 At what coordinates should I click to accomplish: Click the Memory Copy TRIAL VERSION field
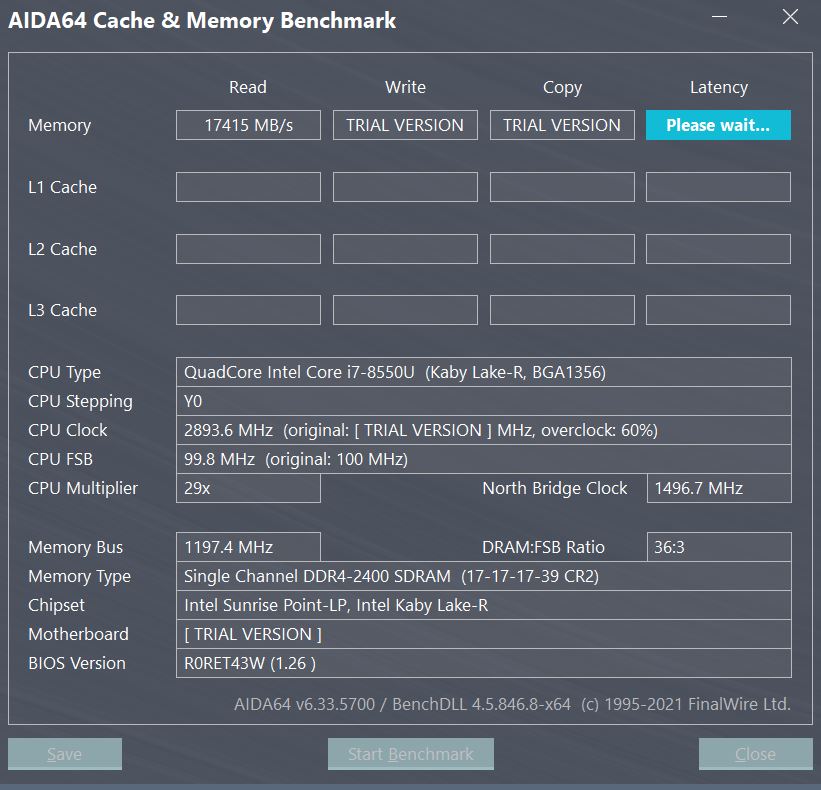coord(562,125)
